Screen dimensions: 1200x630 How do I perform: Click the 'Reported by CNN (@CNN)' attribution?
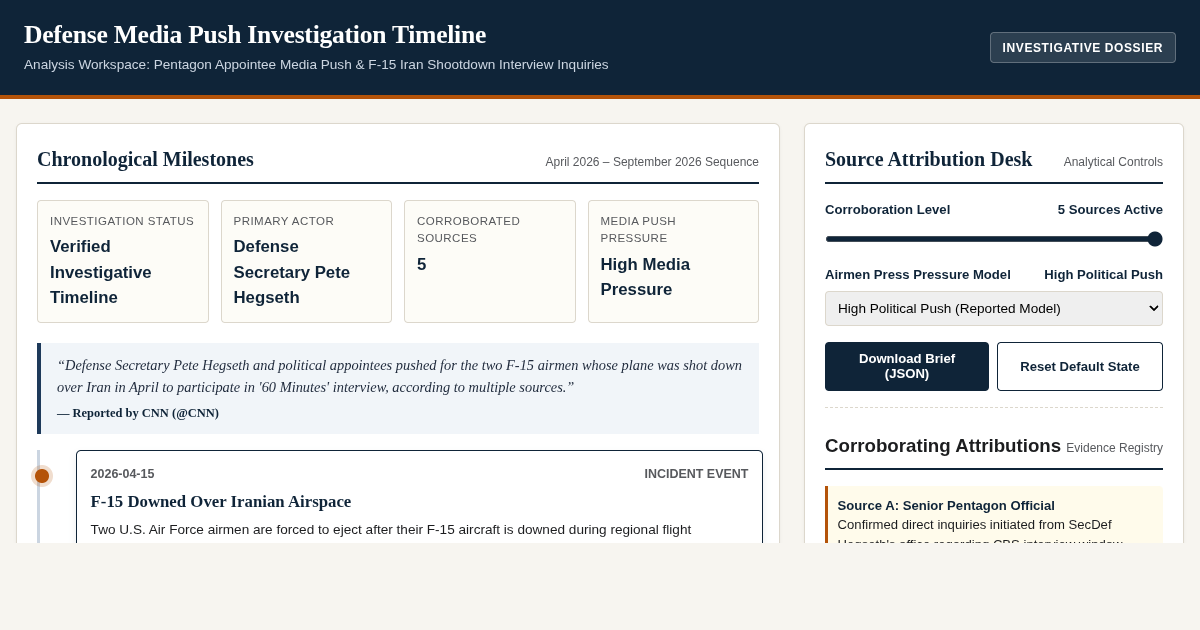point(138,413)
